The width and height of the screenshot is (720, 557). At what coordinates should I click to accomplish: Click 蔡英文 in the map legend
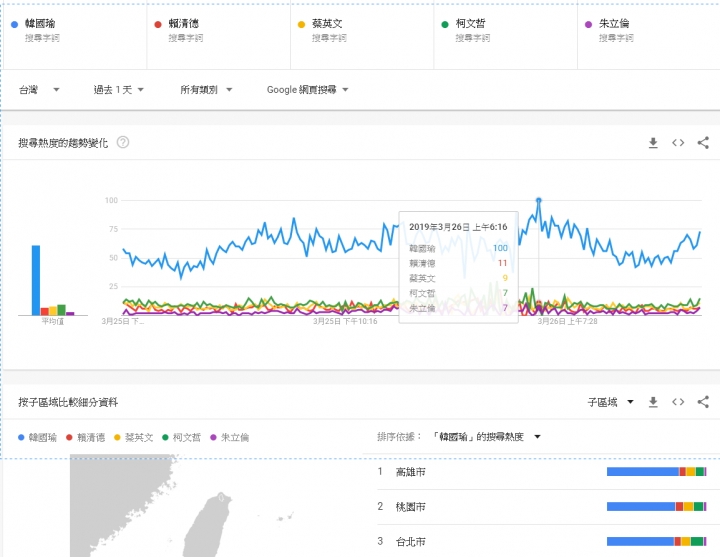pos(134,437)
